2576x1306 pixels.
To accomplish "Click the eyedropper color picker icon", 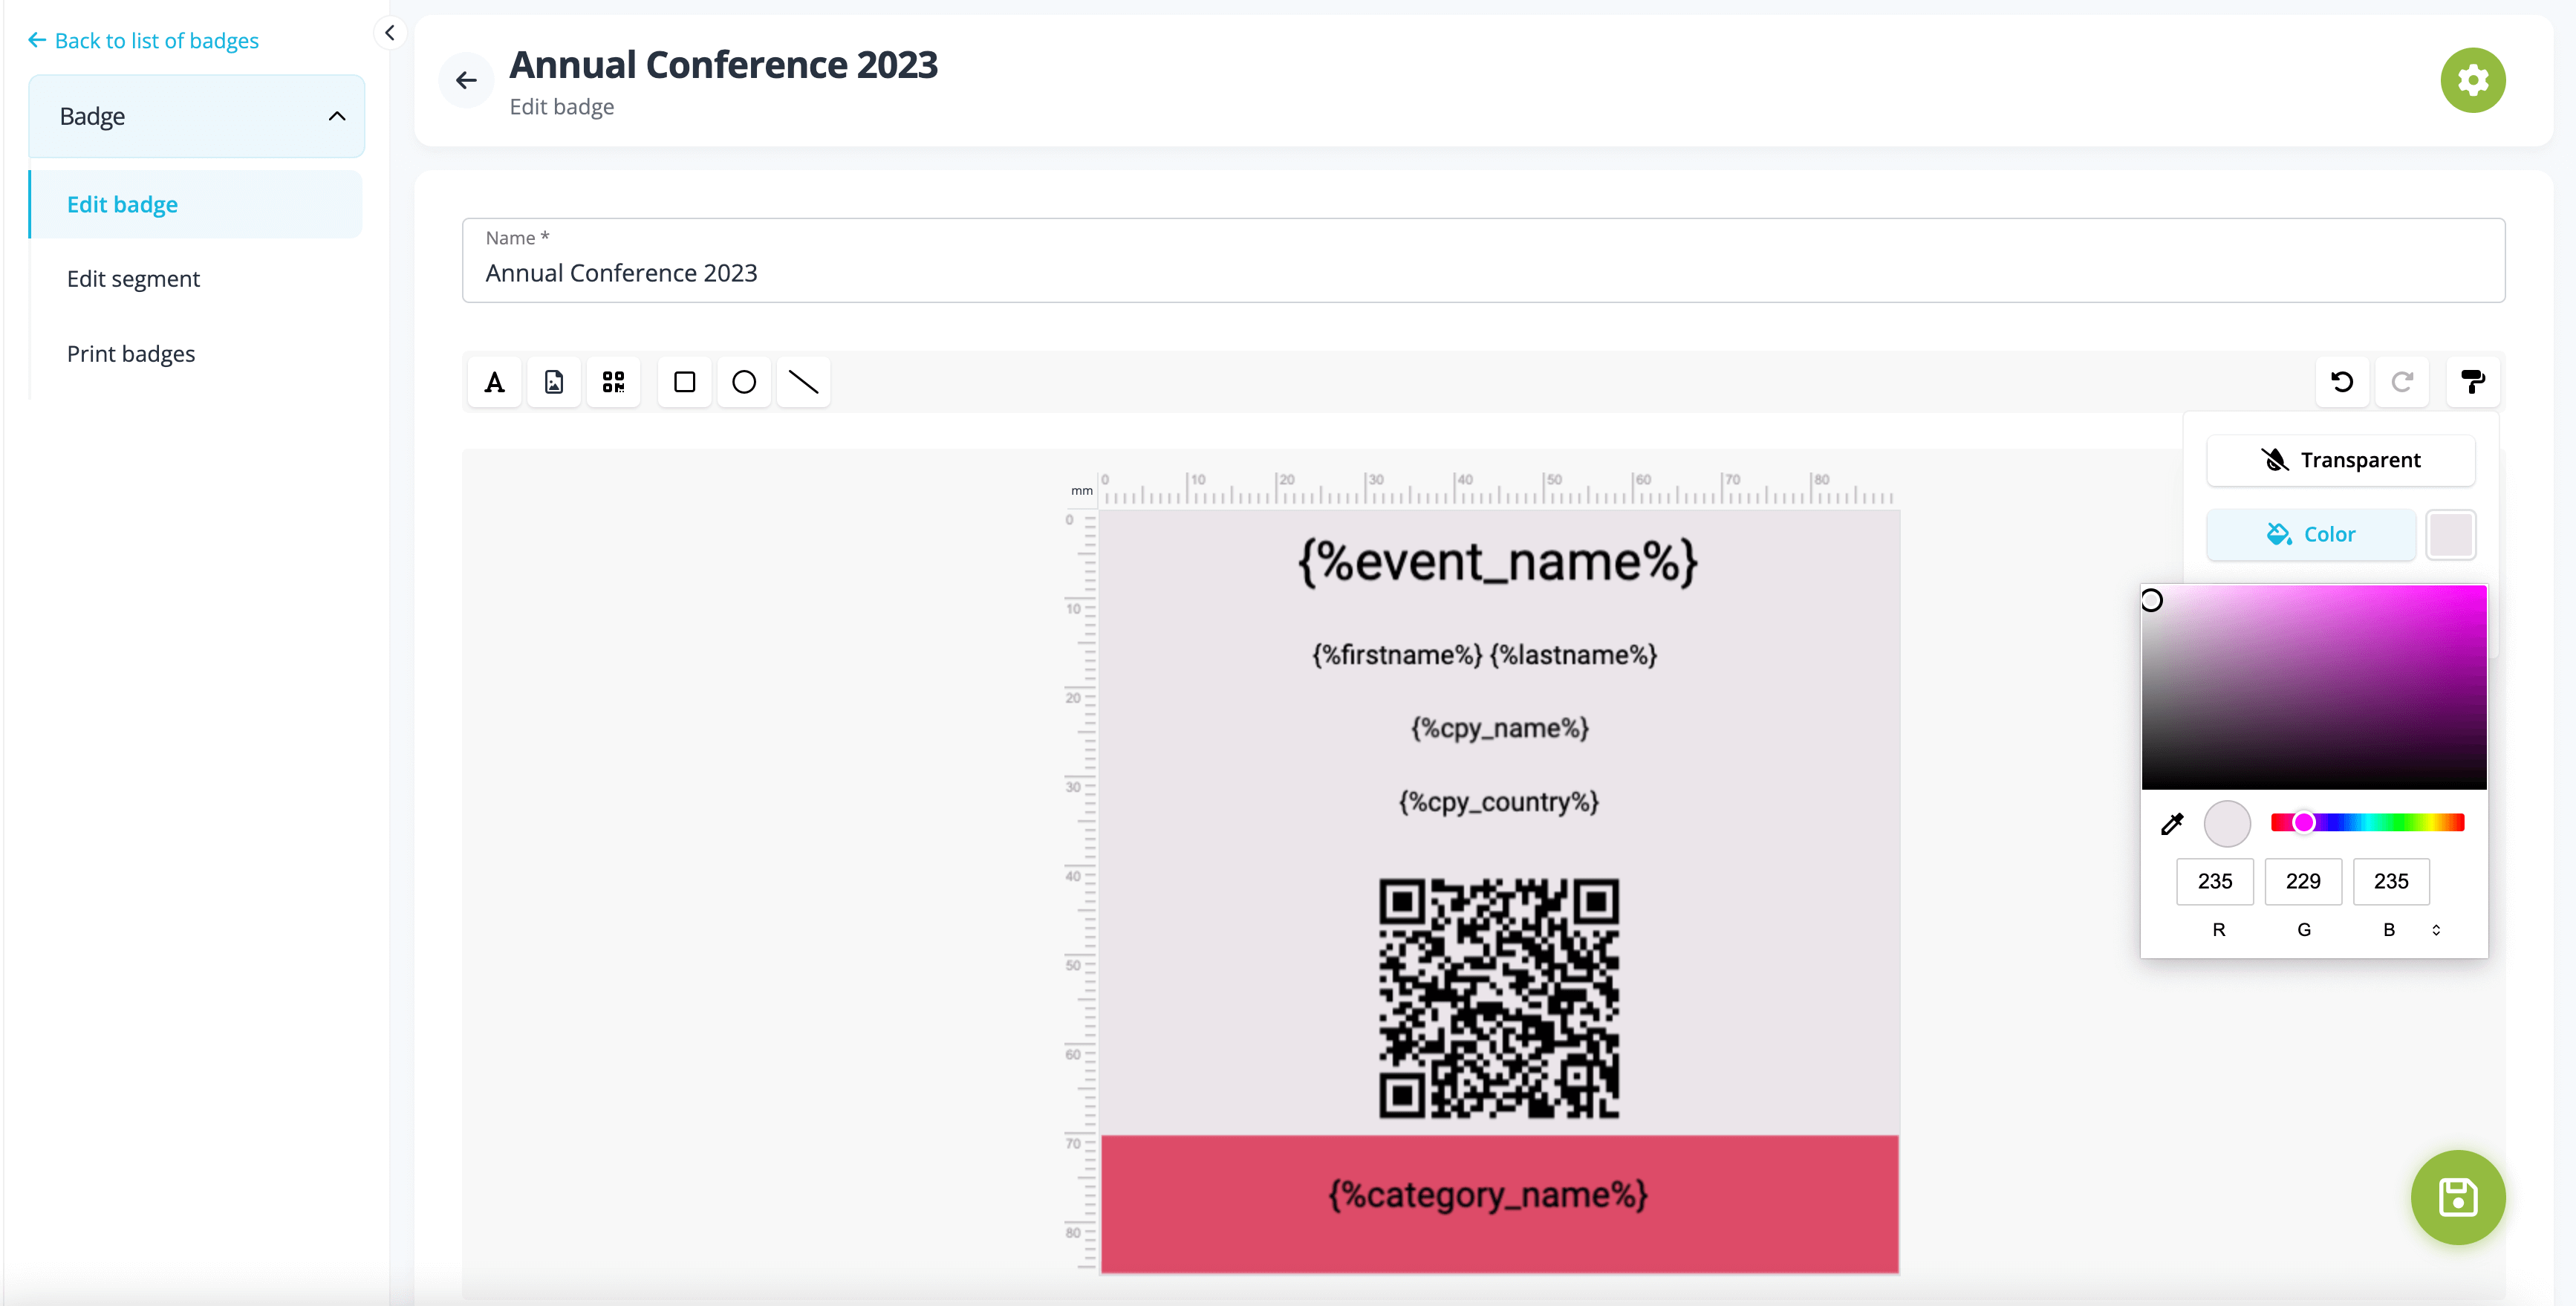I will (2172, 824).
